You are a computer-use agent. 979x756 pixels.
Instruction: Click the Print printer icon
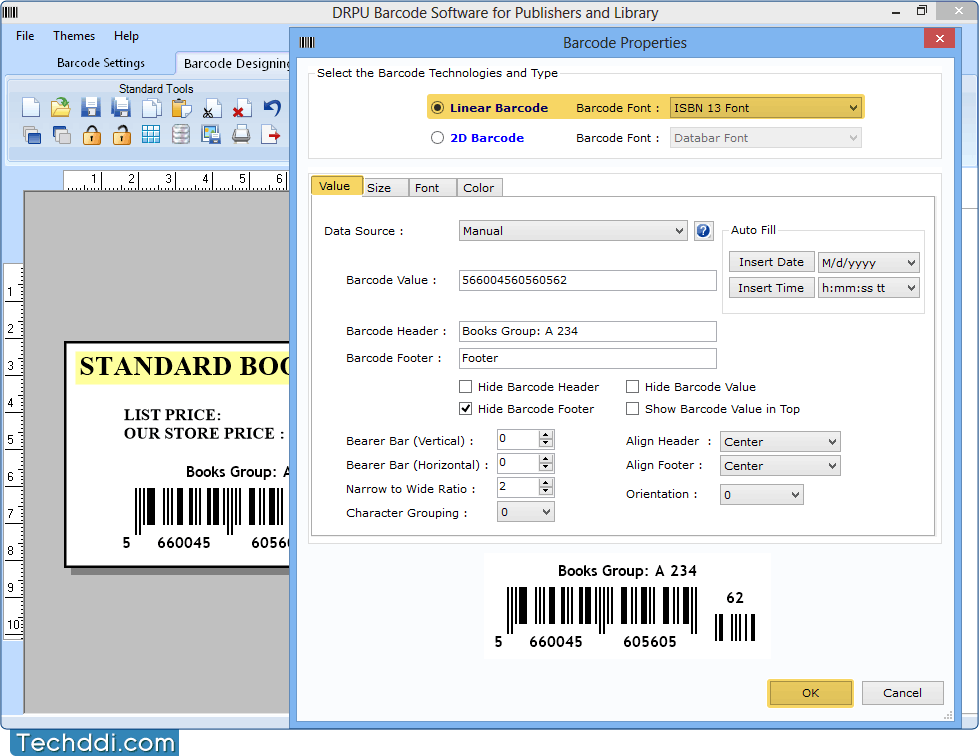241,135
